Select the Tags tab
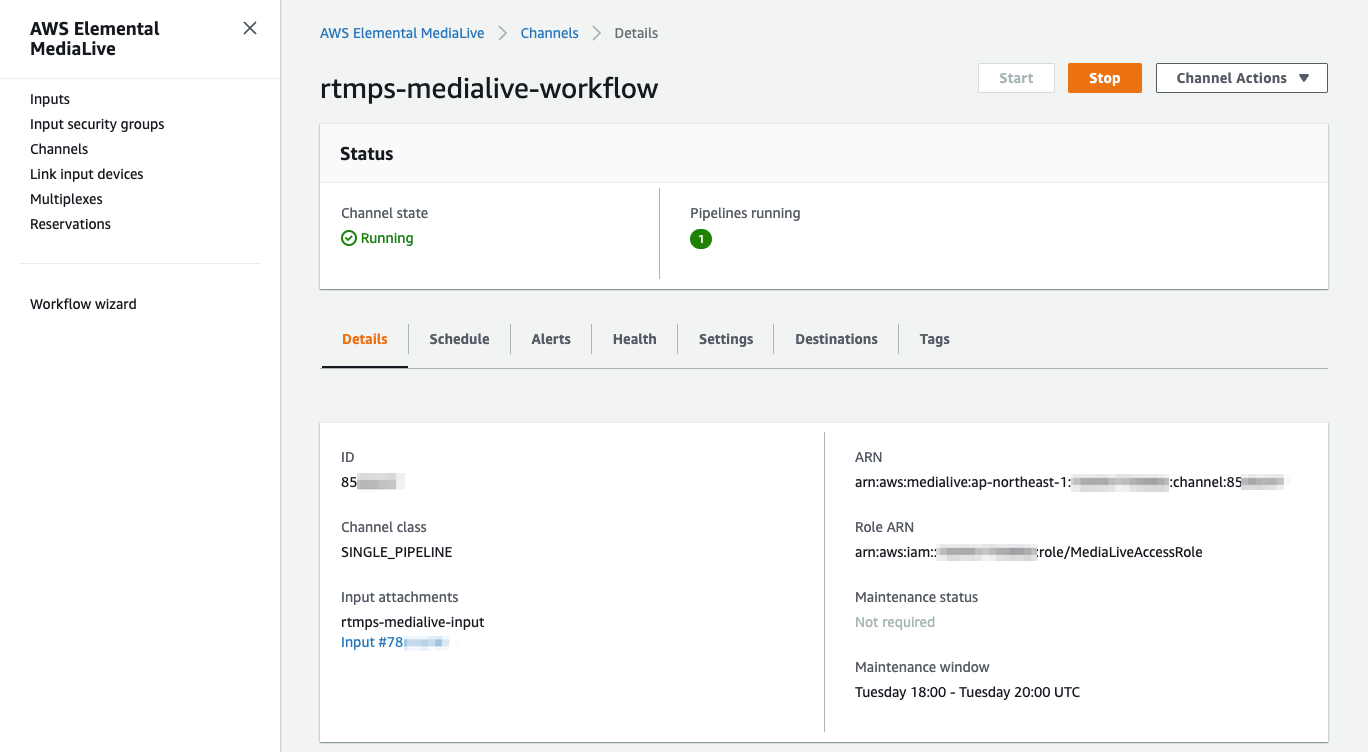1368x752 pixels. click(934, 339)
